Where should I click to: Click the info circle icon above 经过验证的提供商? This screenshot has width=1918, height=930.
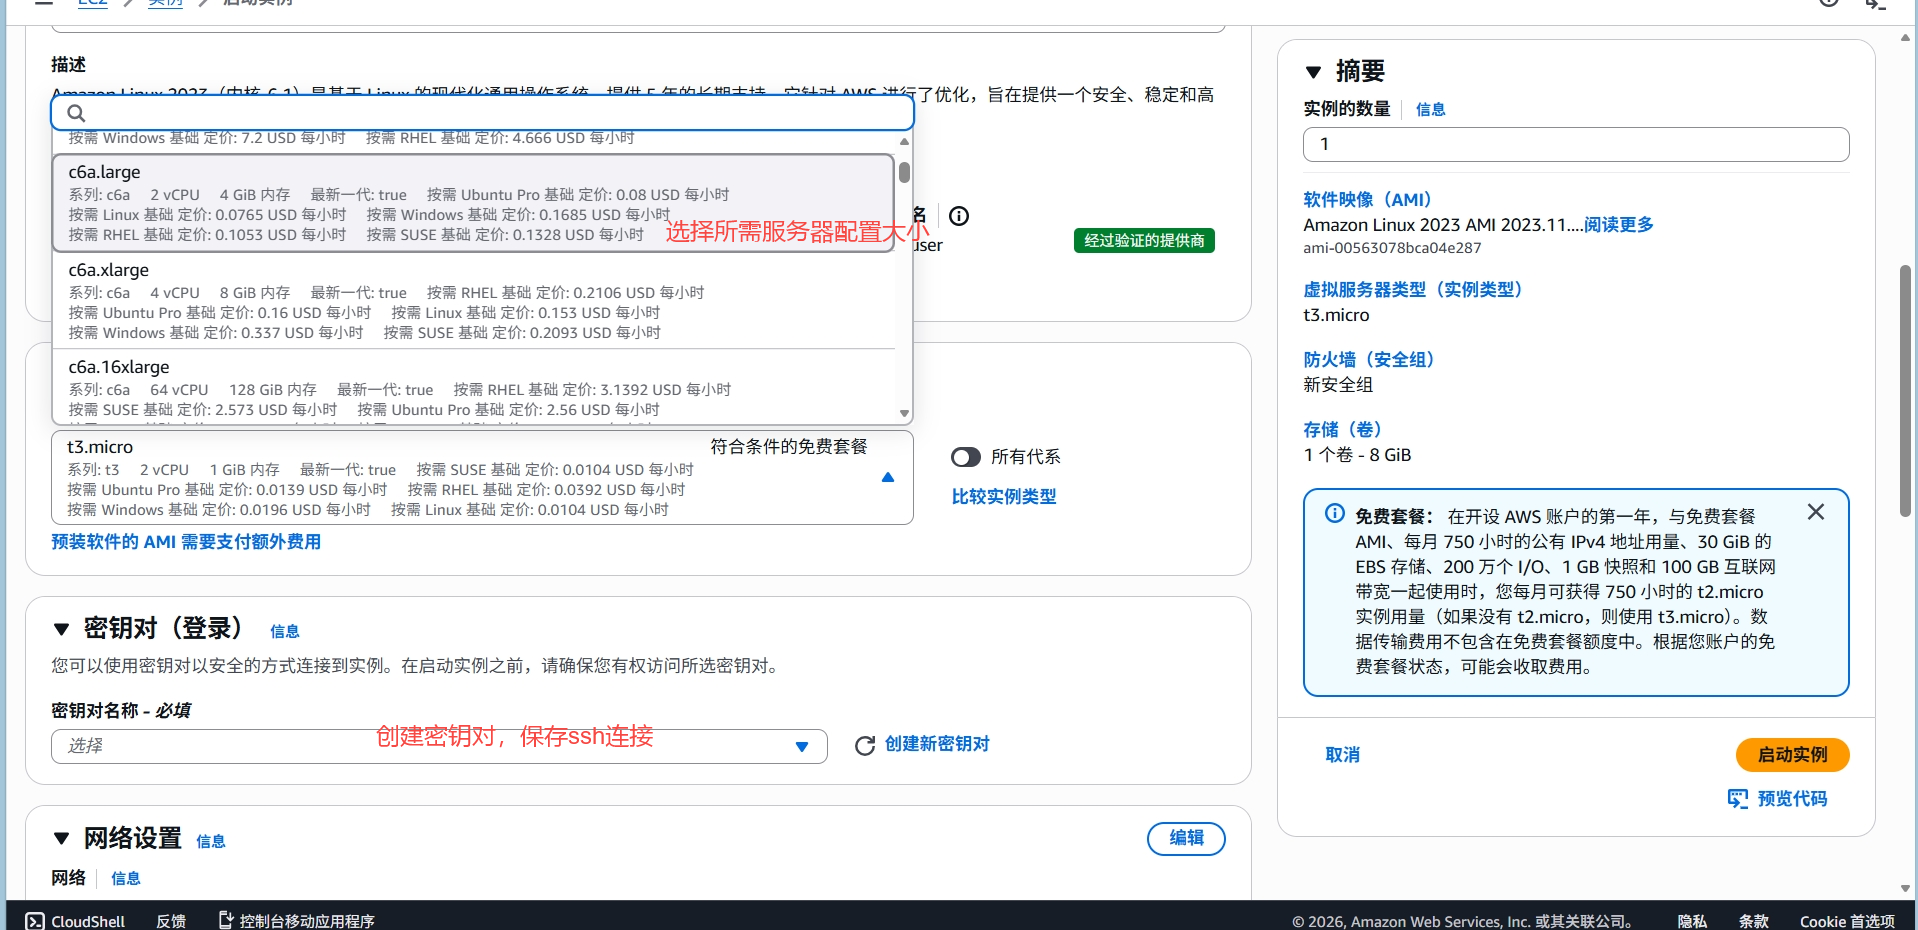point(959,216)
